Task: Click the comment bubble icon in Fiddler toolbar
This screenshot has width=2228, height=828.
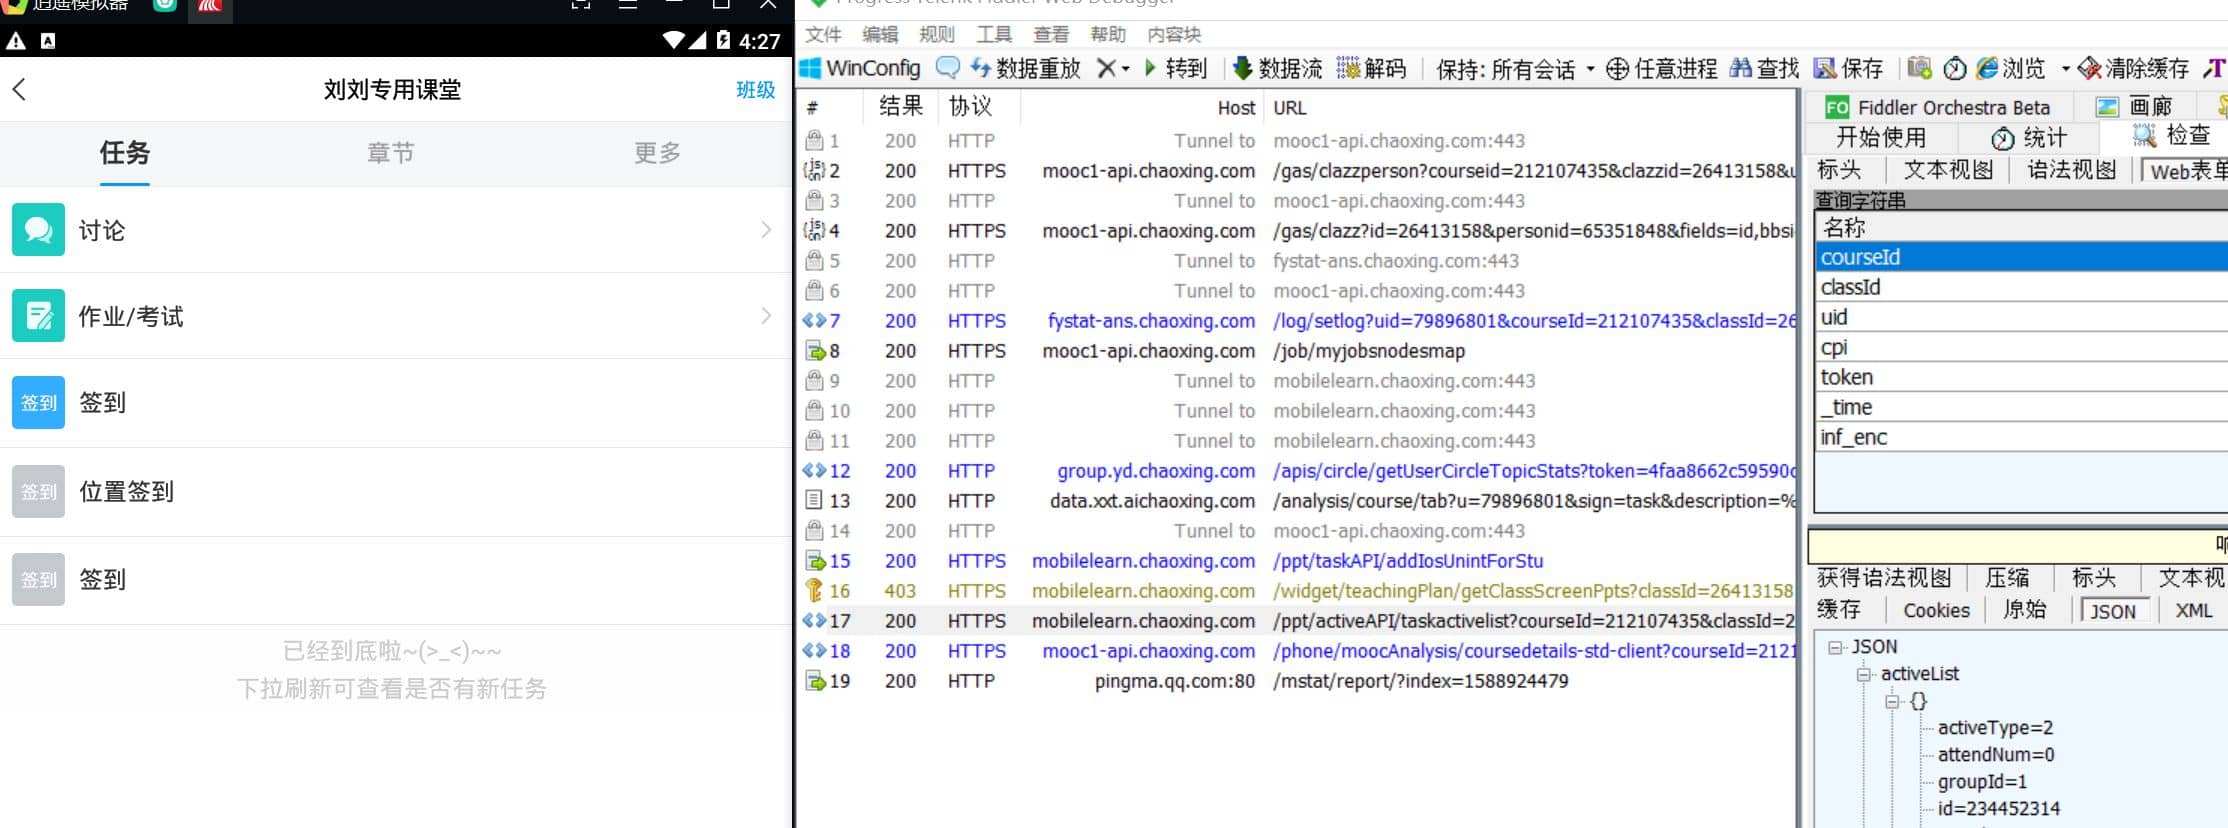Action: (947, 68)
